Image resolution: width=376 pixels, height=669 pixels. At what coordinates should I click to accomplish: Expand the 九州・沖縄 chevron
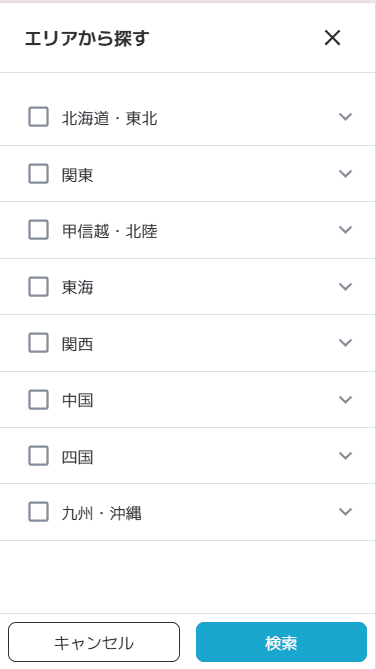[345, 511]
